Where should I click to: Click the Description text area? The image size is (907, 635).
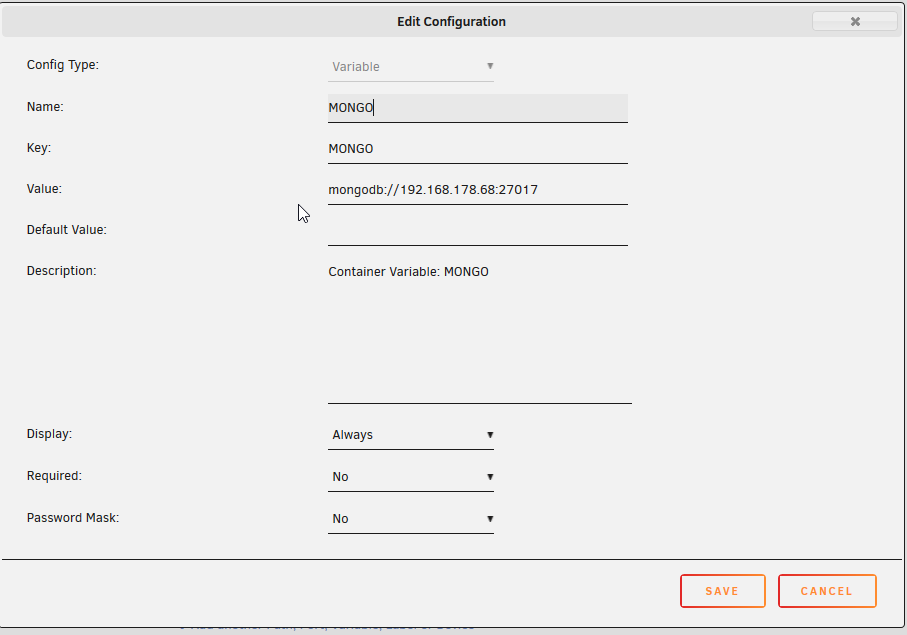480,331
